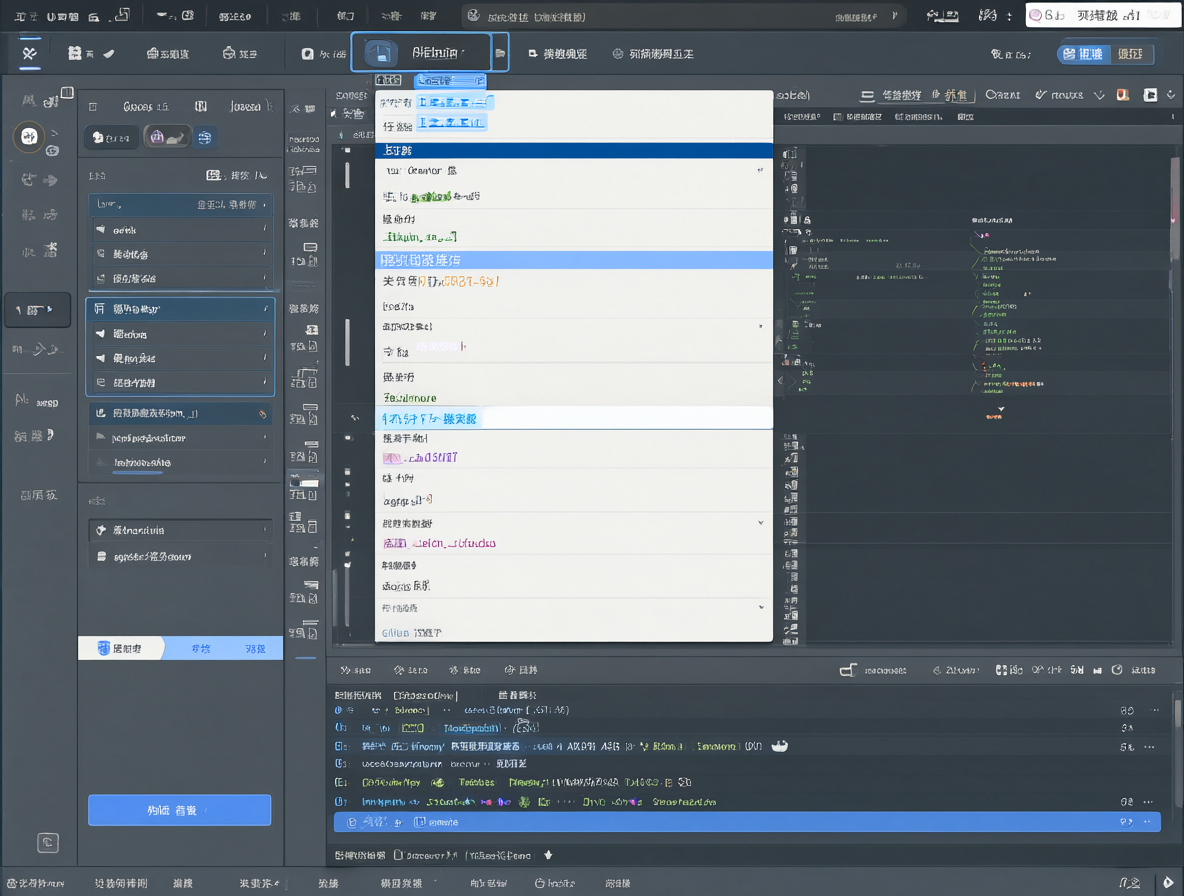Screen dimensions: 1184x896
Task: Activate the bright blue segment of the pill switch
Action: click(x=1084, y=54)
